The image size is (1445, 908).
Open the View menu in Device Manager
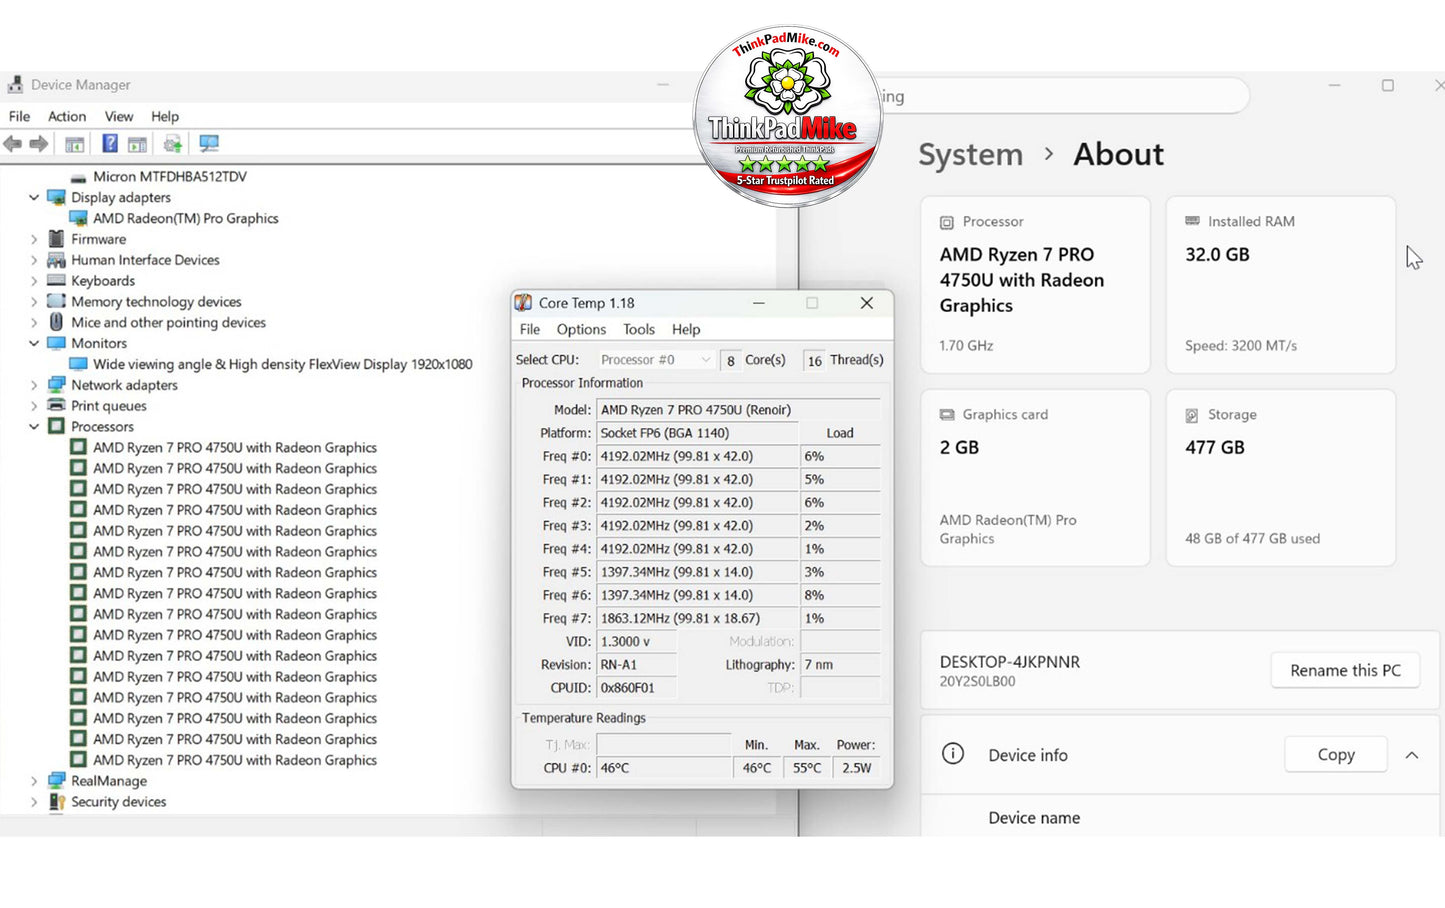tap(119, 116)
